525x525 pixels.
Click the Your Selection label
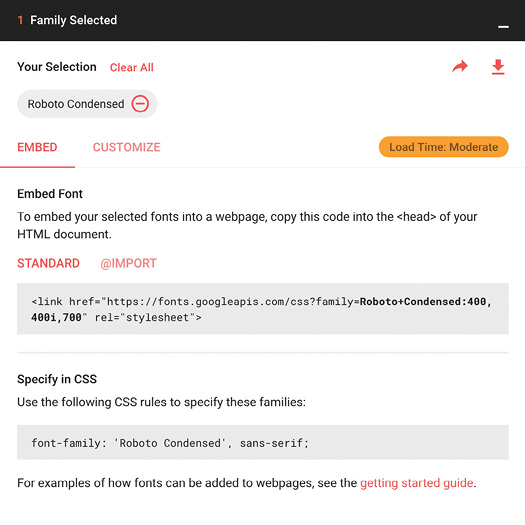(x=57, y=67)
